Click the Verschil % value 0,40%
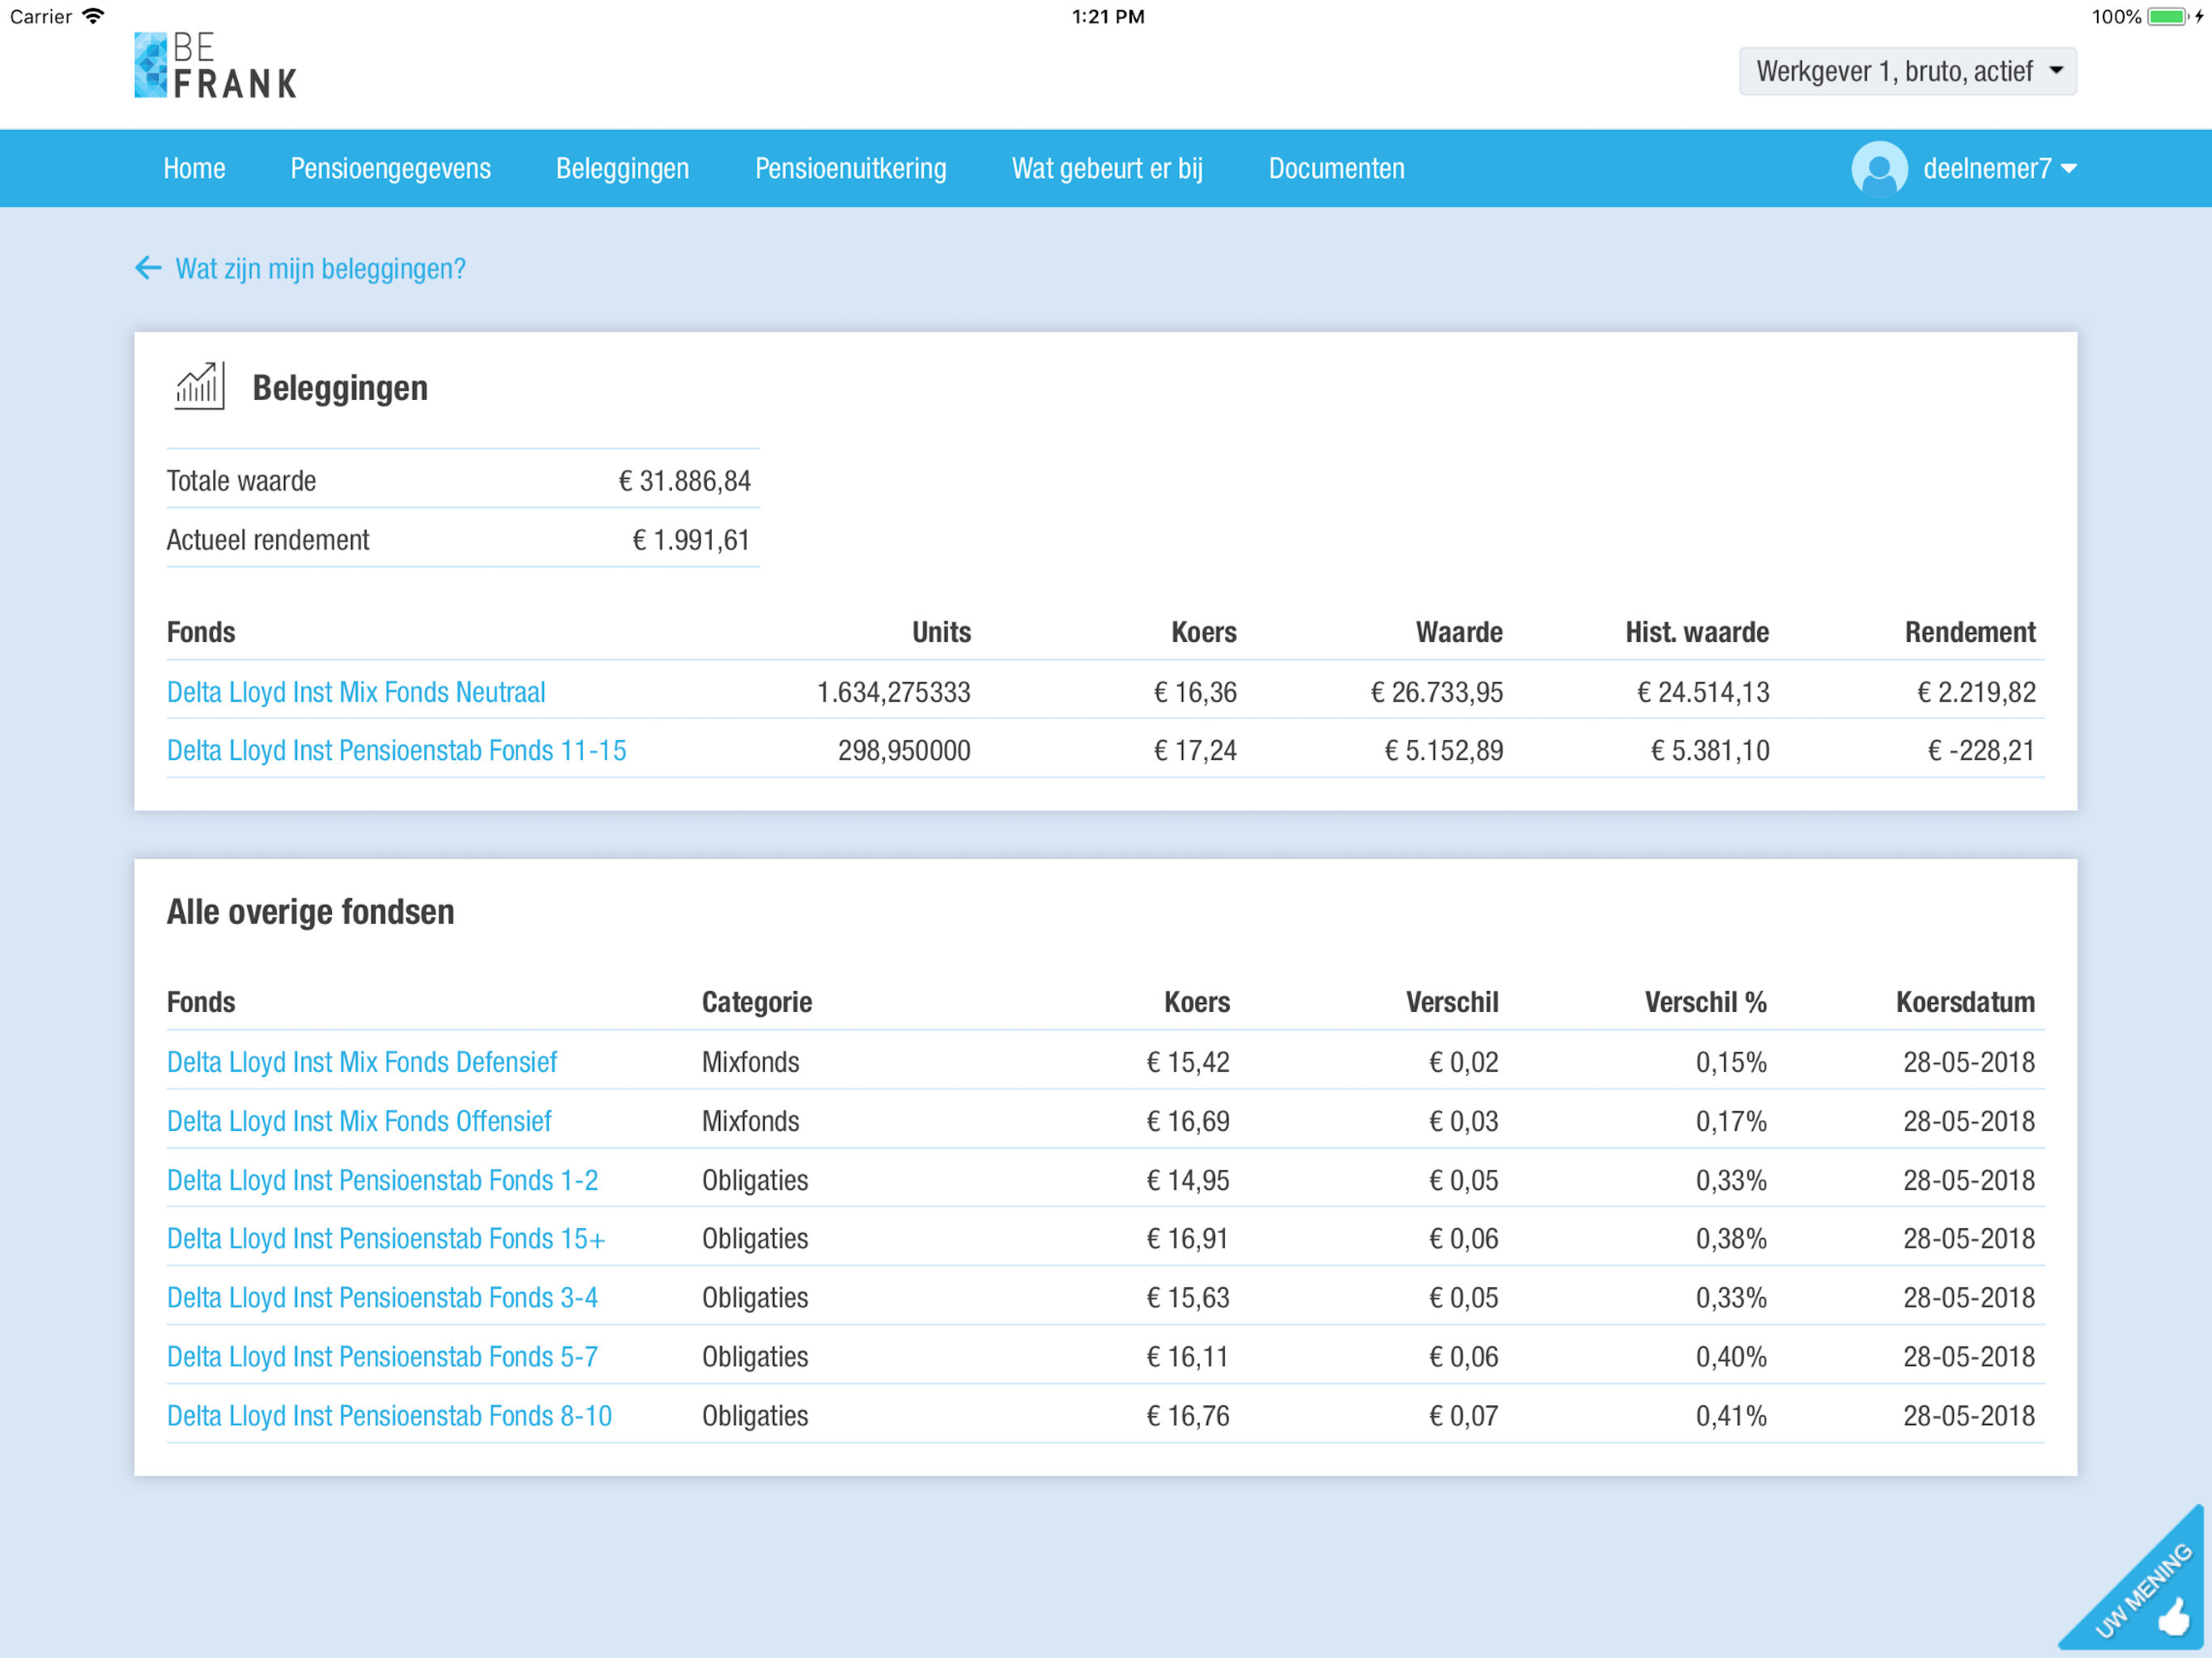Image resolution: width=2212 pixels, height=1658 pixels. point(1731,1357)
